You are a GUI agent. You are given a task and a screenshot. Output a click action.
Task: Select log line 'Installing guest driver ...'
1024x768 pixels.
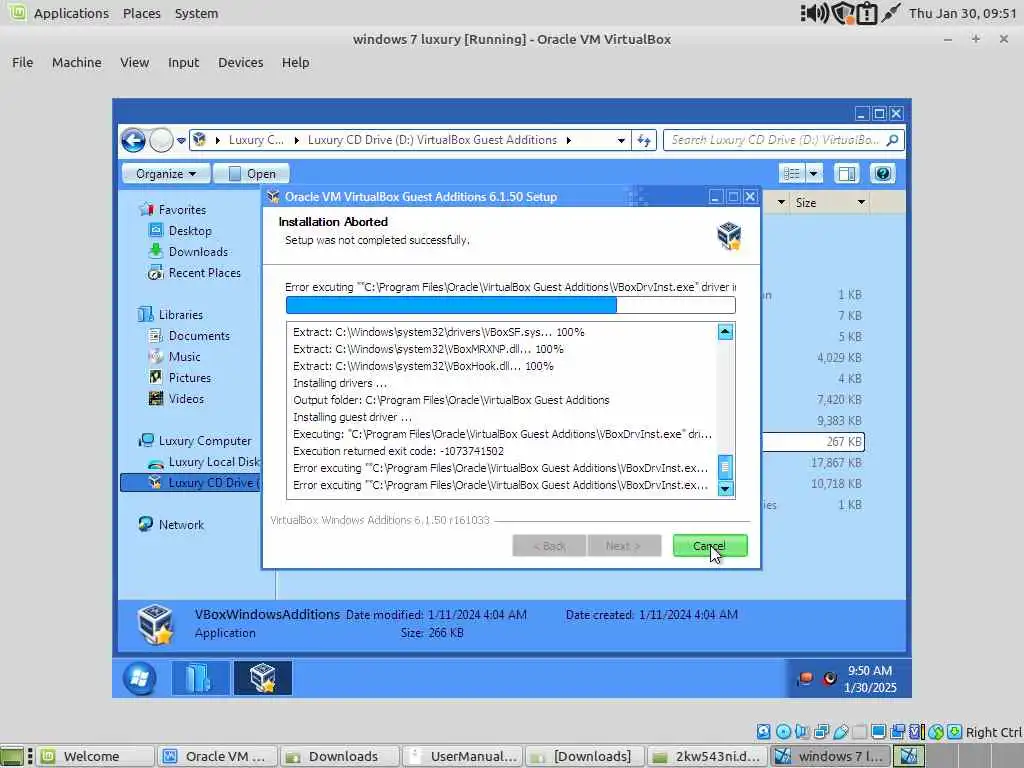point(352,417)
